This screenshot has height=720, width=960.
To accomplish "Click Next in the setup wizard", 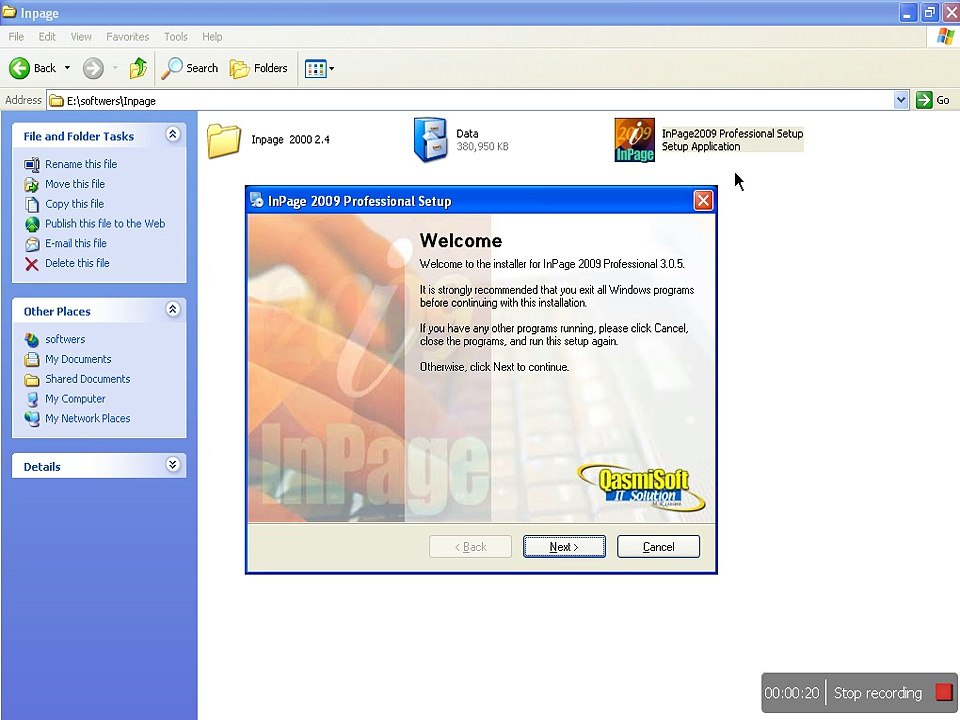I will pos(564,547).
